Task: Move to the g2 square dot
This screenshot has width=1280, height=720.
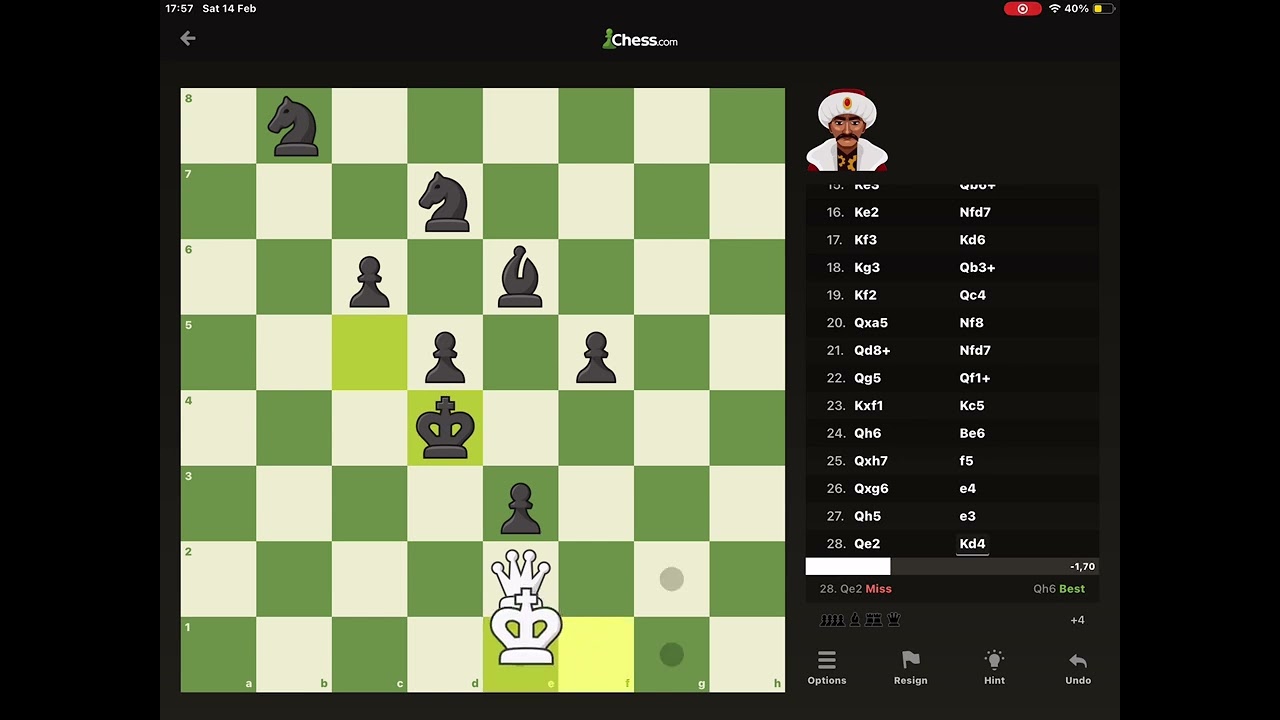Action: (672, 579)
